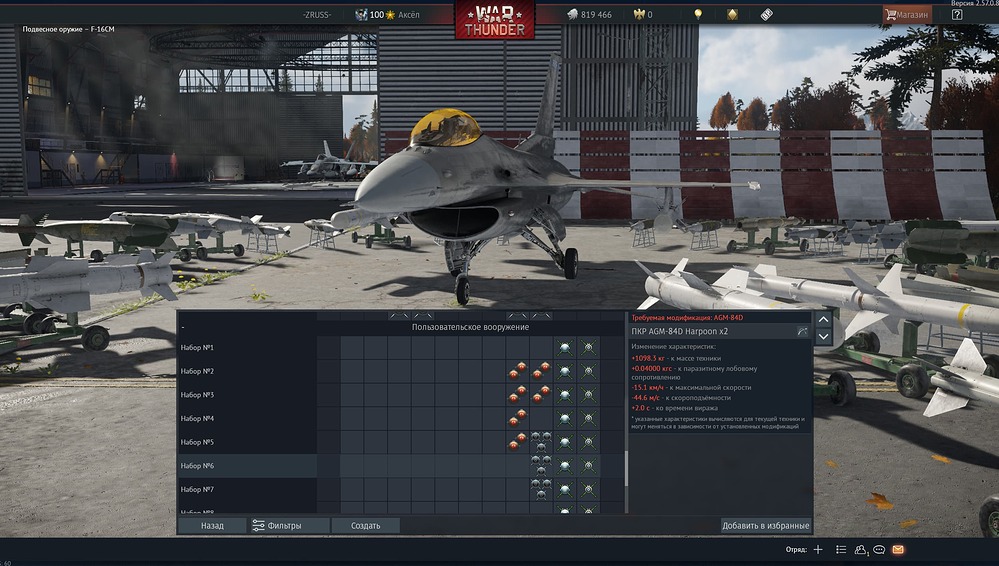The image size is (999, 566).
Task: Open the orange mail envelope icon
Action: (x=898, y=549)
